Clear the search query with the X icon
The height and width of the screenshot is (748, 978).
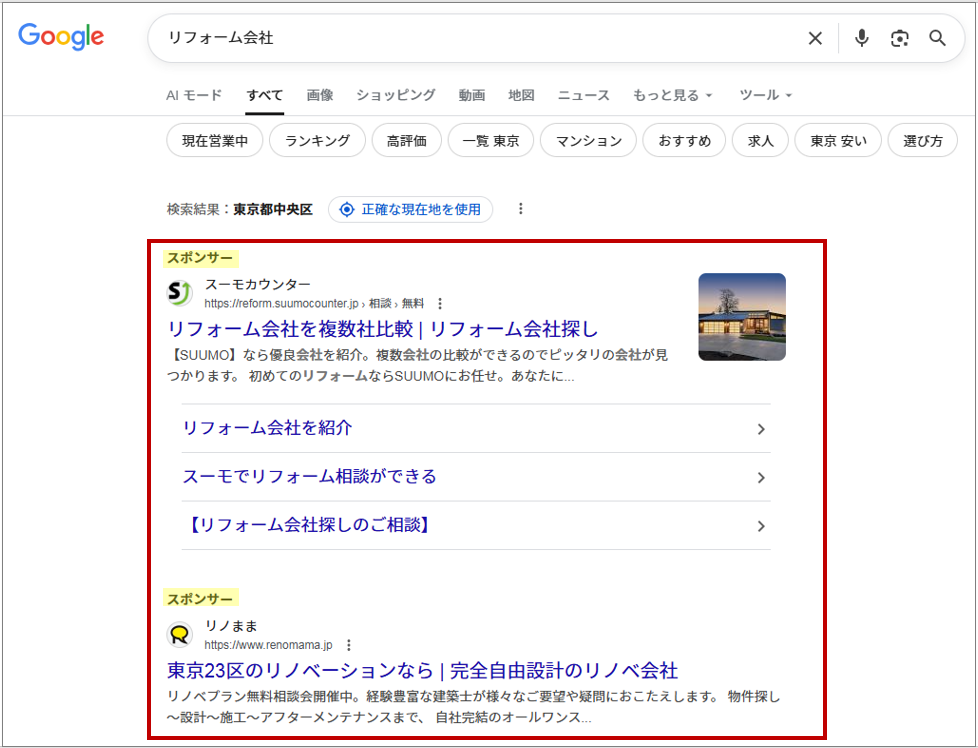[x=815, y=38]
